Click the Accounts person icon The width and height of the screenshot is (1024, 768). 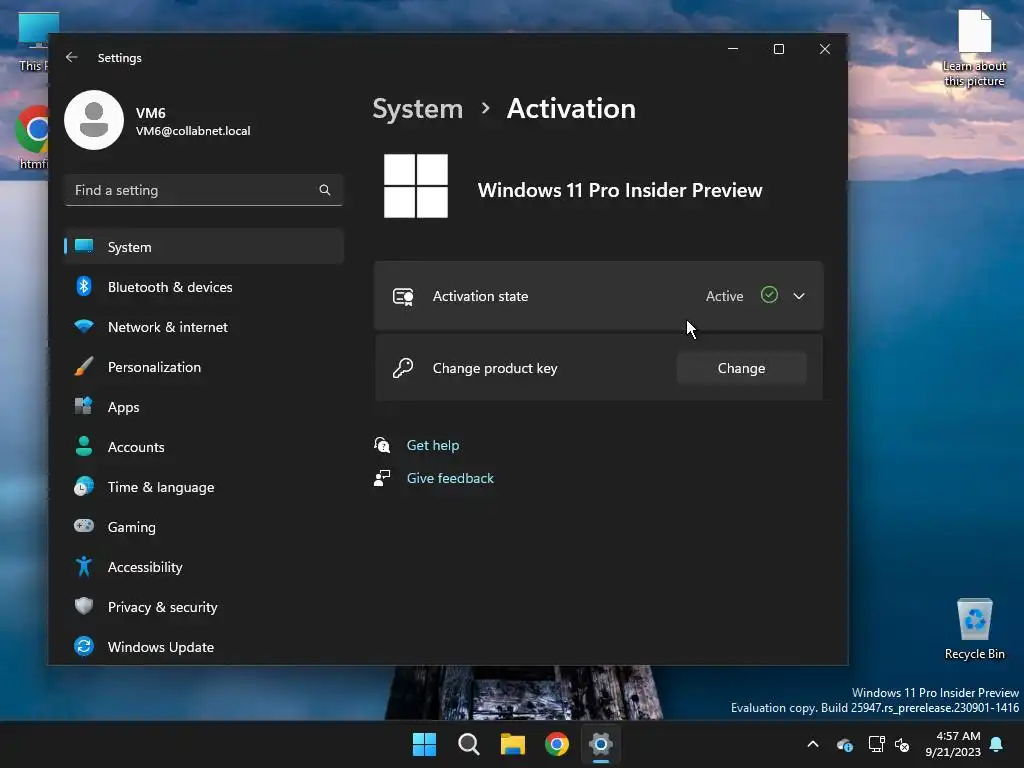click(x=84, y=446)
